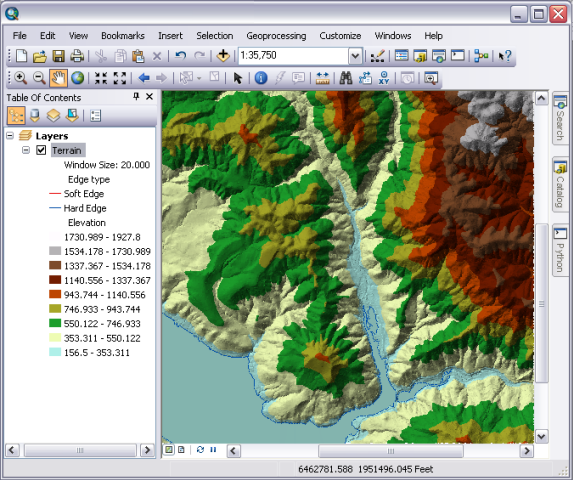Select the Measure ruler tool

pyautogui.click(x=322, y=78)
